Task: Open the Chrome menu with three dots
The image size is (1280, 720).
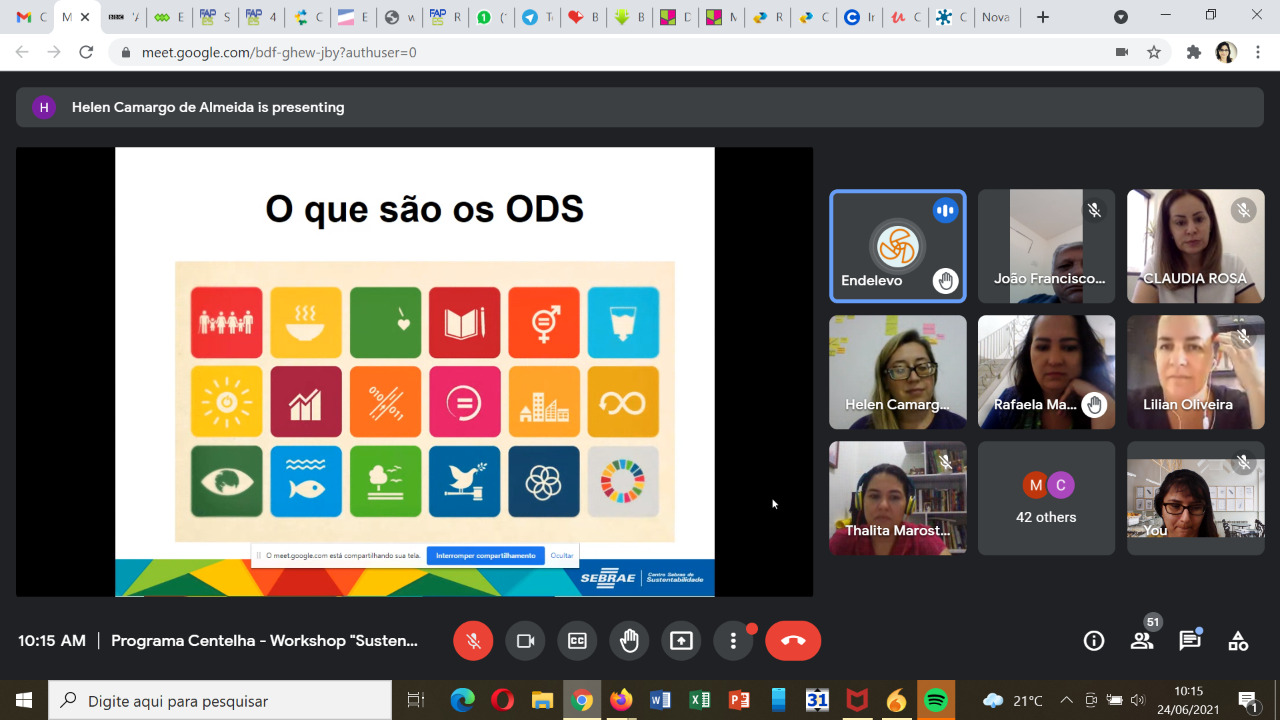Action: [1258, 52]
